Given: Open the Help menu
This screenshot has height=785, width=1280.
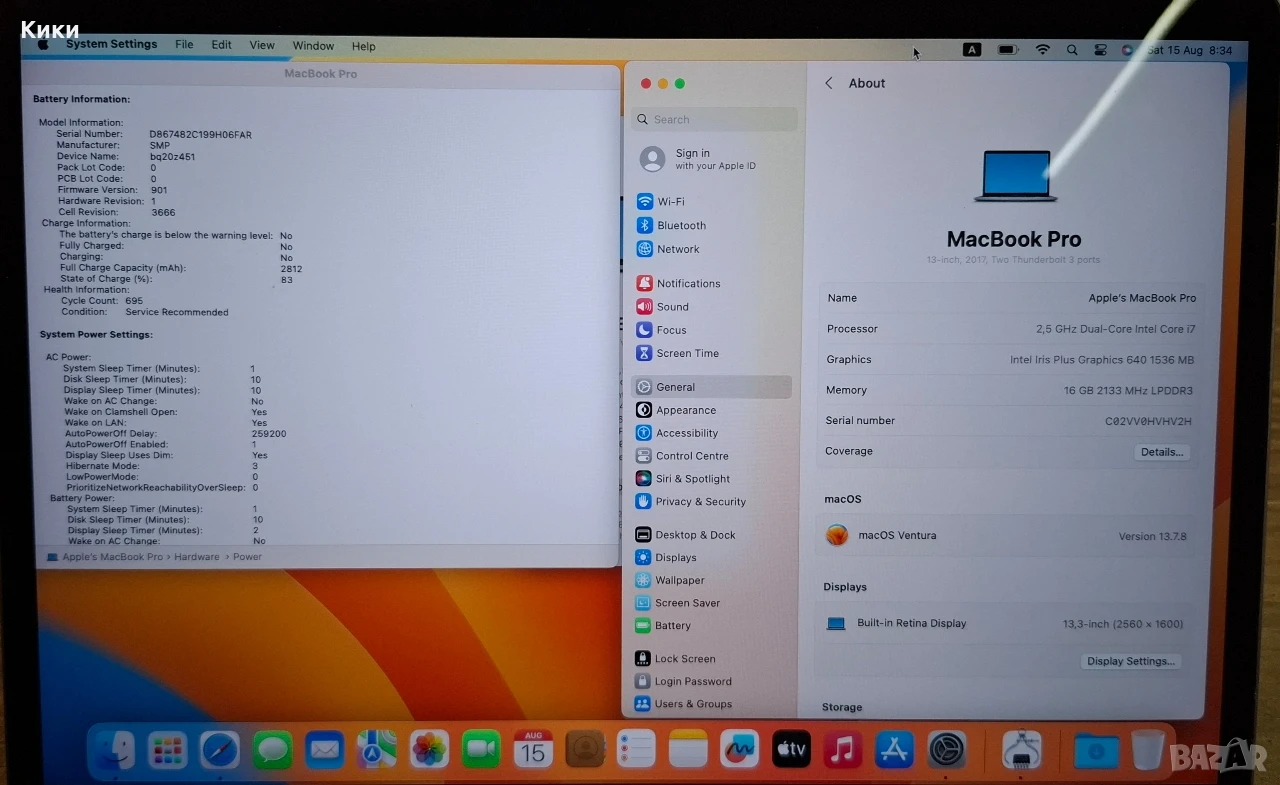Looking at the screenshot, I should pos(364,46).
